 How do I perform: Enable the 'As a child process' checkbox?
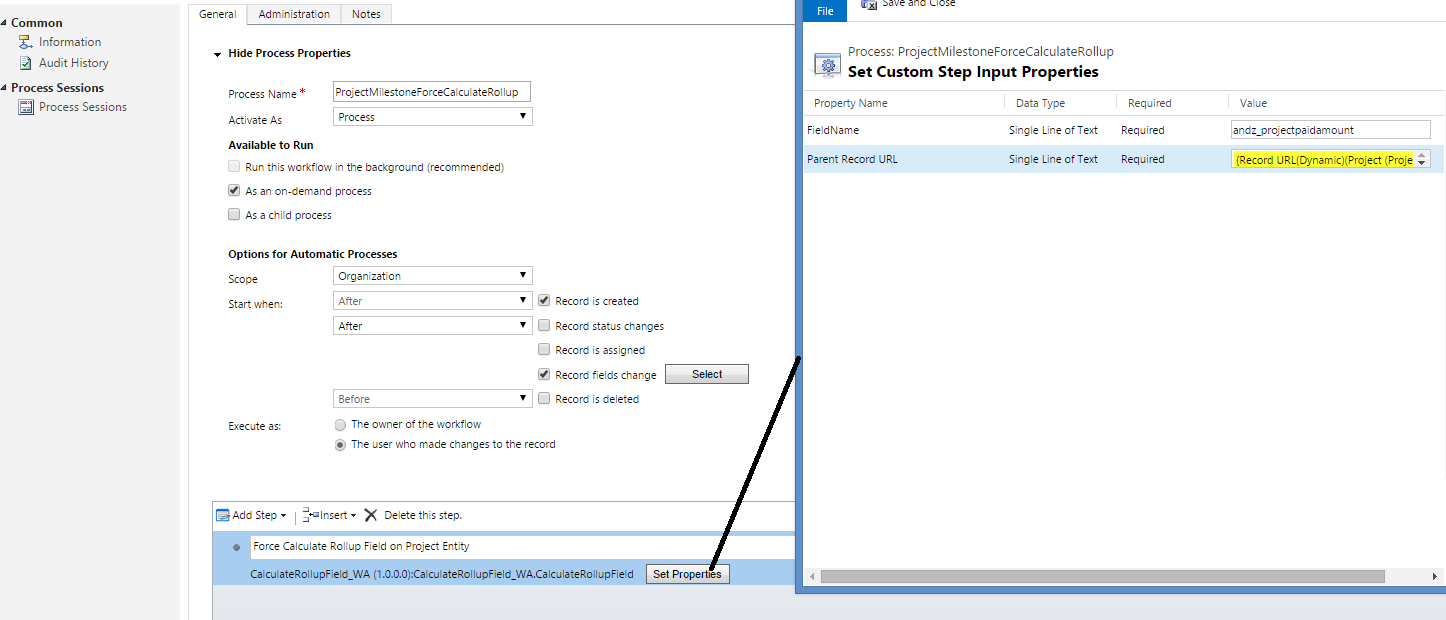234,215
